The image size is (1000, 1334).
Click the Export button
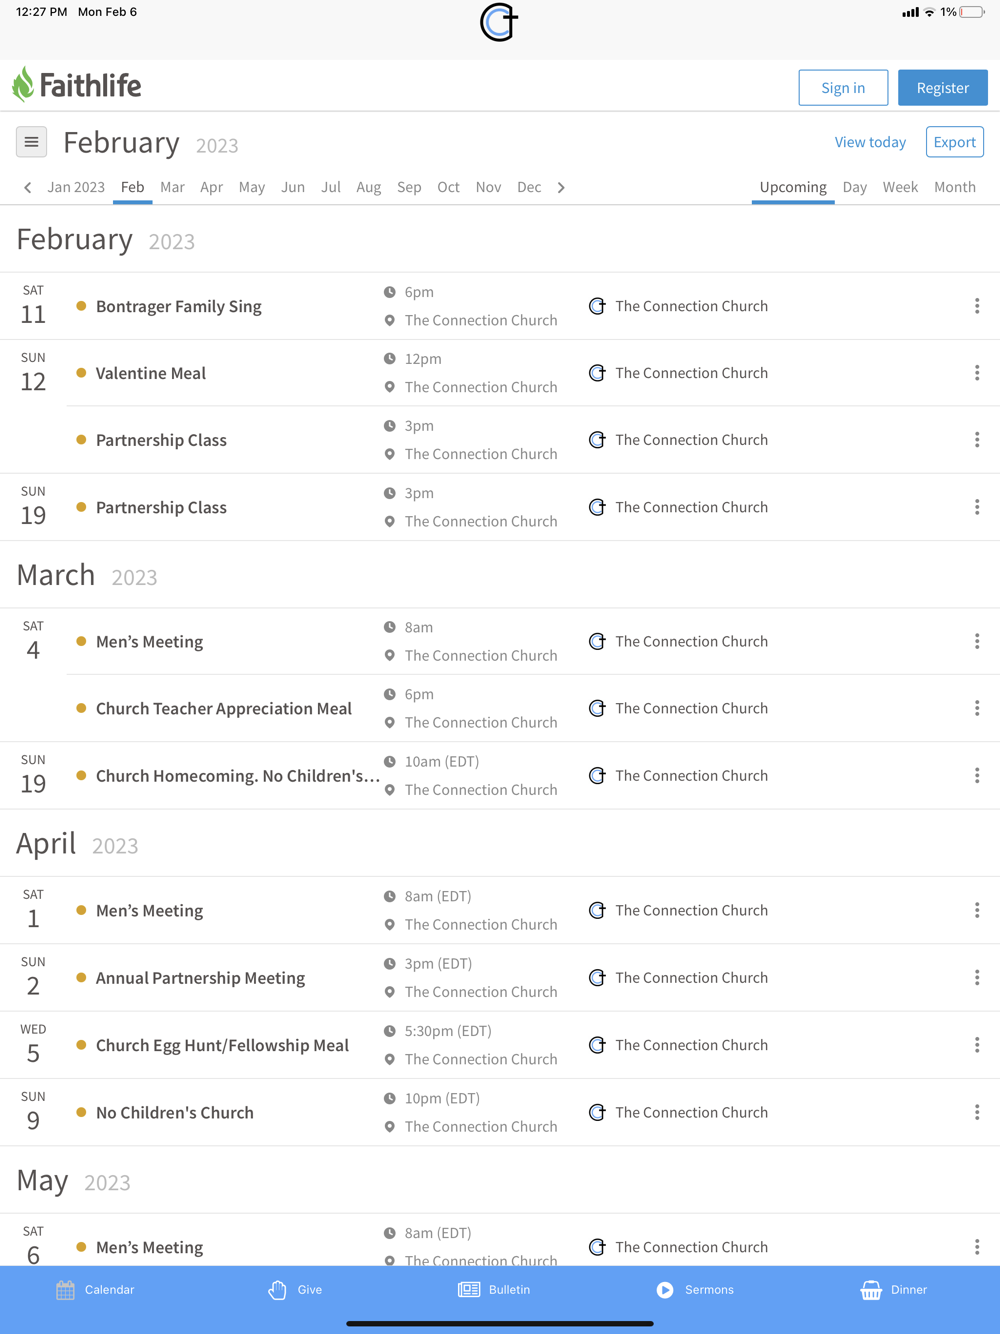(x=955, y=142)
